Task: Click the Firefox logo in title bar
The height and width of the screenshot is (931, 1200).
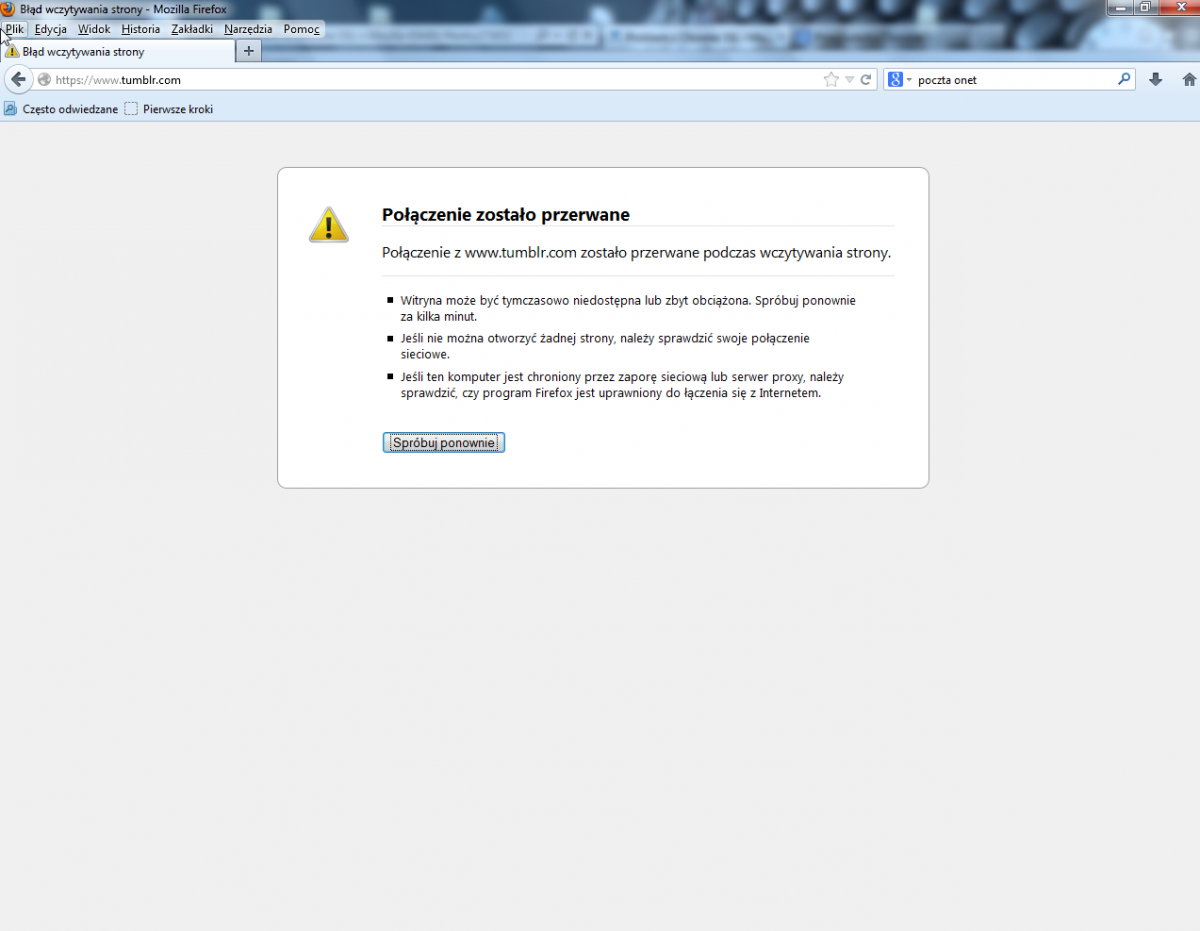Action: click(x=8, y=9)
